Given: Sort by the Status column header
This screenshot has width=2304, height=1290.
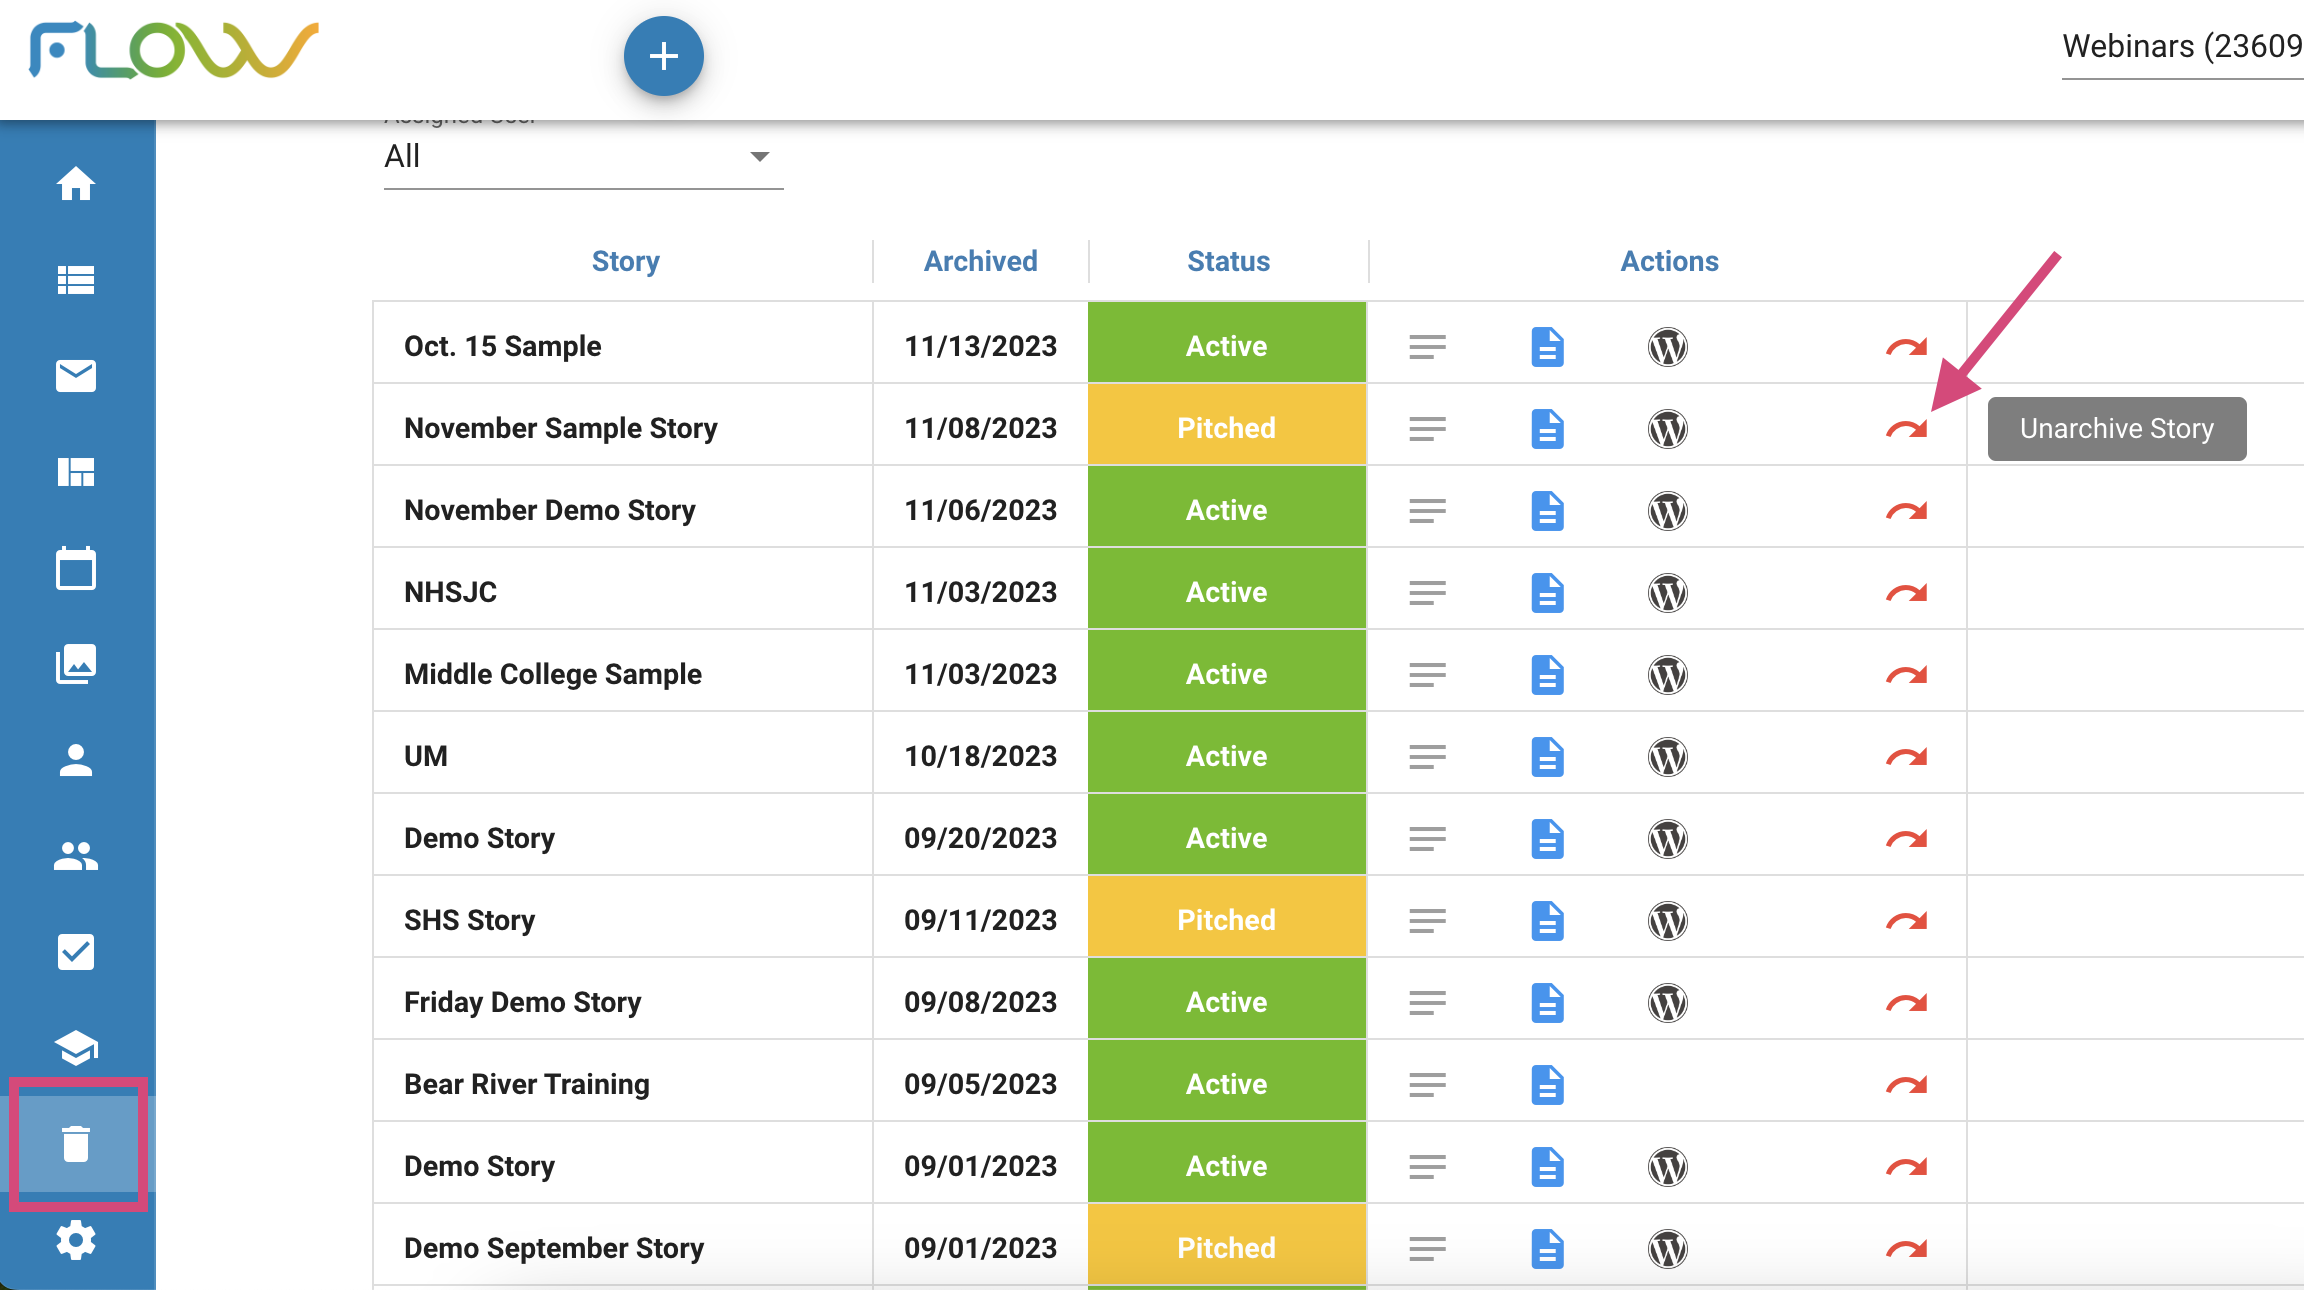Looking at the screenshot, I should pyautogui.click(x=1228, y=261).
